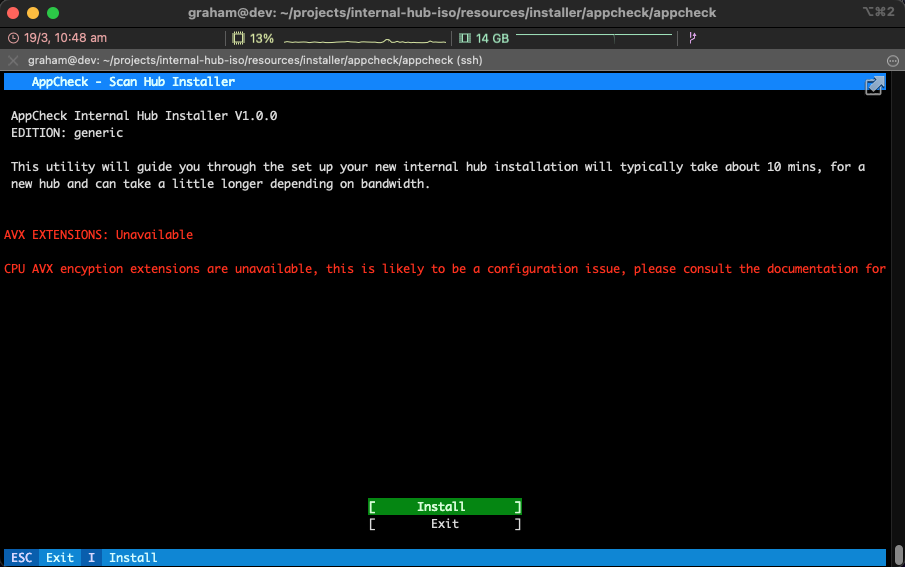Click the date and time 19/3, 10:48 am

64,38
